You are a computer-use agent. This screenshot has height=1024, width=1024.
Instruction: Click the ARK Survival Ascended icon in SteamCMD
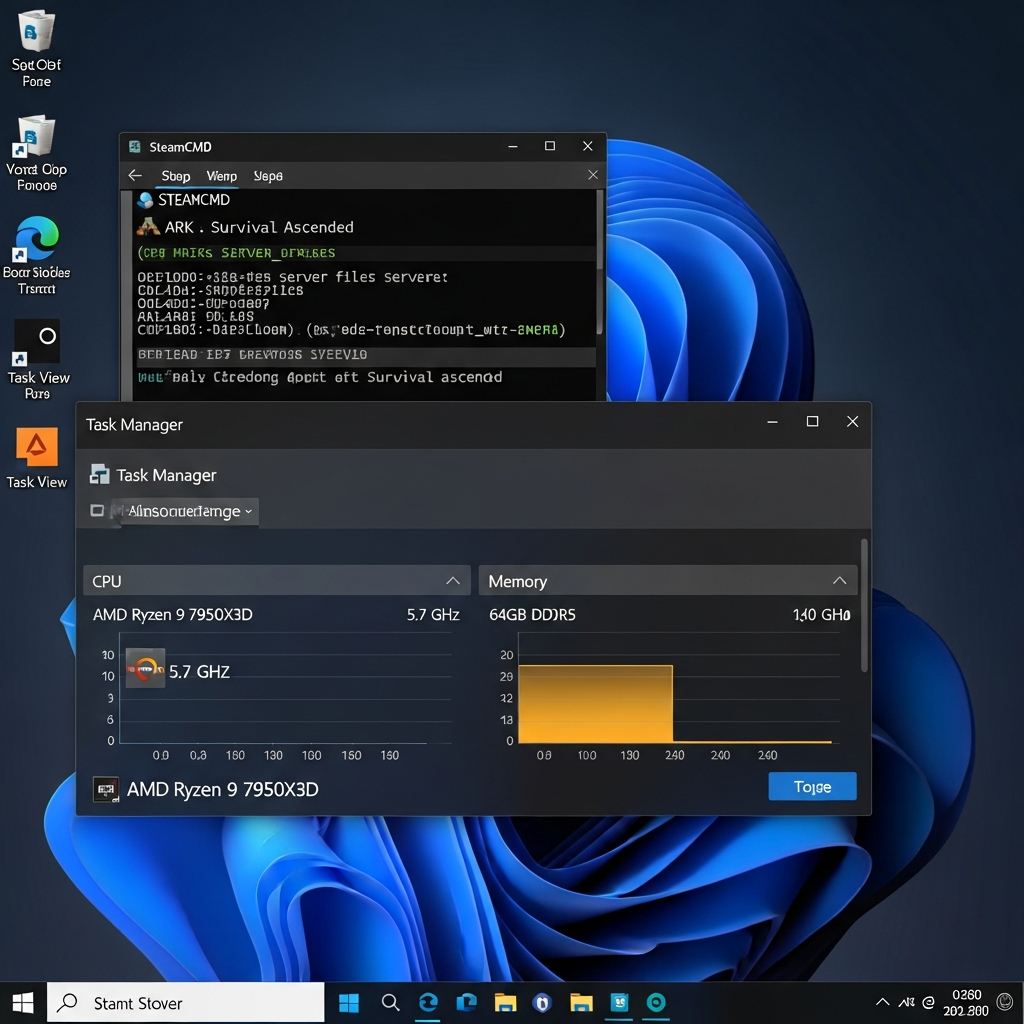(x=148, y=227)
